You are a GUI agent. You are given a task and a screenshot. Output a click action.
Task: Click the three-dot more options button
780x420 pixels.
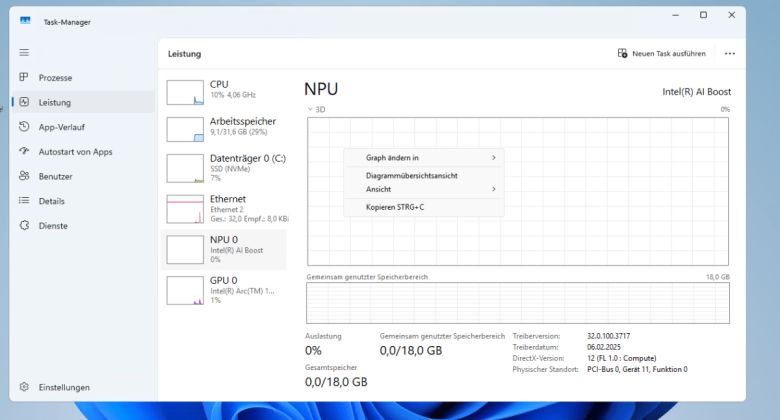(x=730, y=53)
